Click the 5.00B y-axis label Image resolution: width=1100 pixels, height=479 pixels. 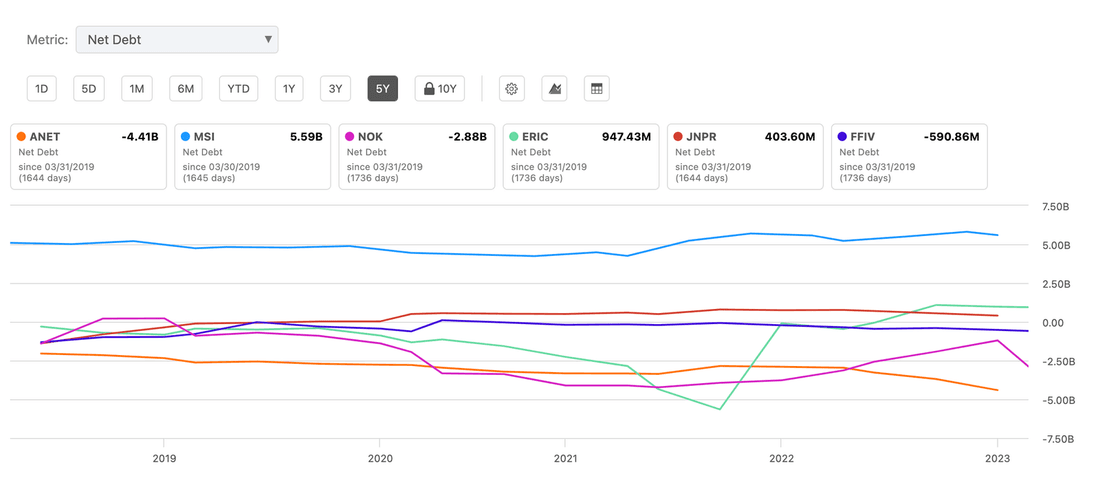1057,245
